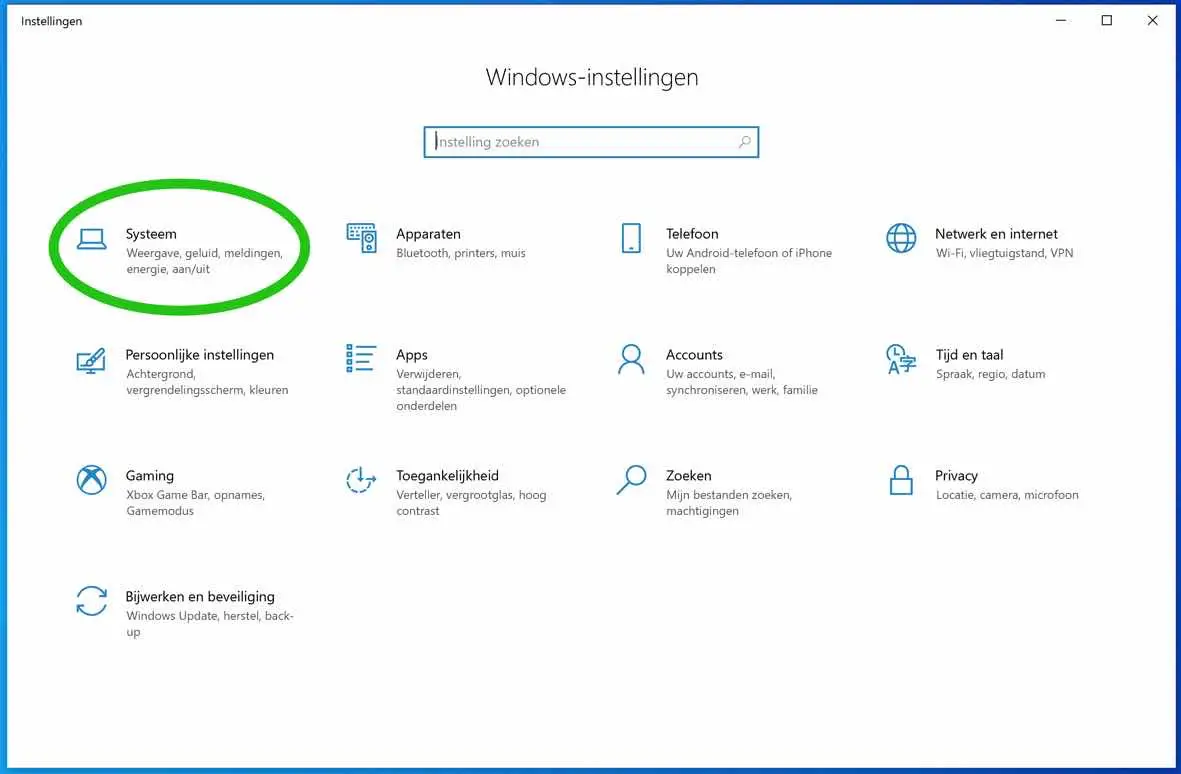
Task: Click 'Verwijderen, standaardinstellingen' description text
Action: point(481,390)
